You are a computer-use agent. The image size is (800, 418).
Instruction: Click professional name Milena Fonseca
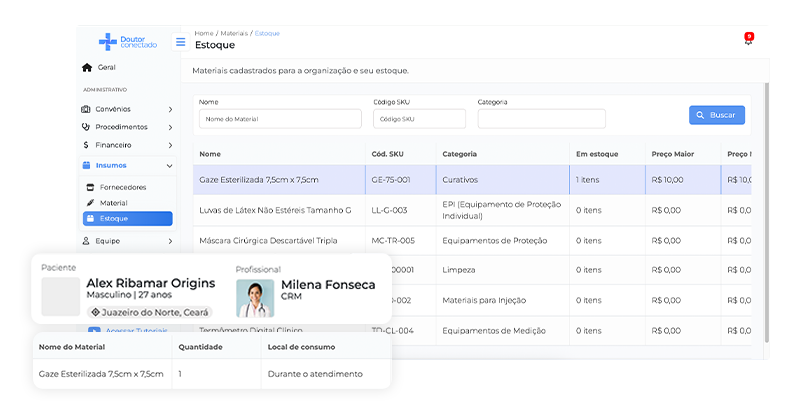328,285
